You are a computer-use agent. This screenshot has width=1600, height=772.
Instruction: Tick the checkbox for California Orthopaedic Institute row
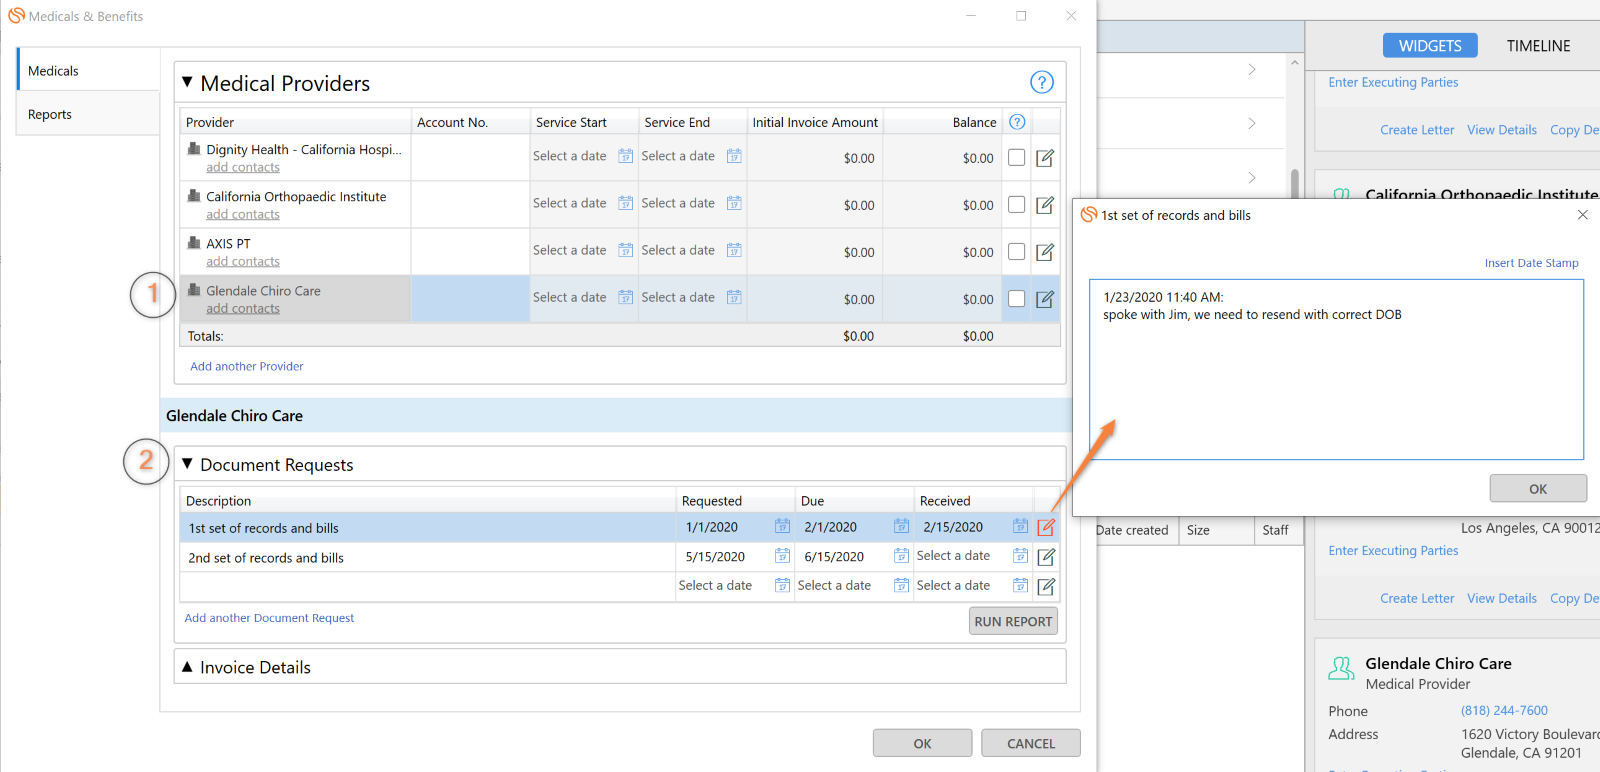(1016, 204)
